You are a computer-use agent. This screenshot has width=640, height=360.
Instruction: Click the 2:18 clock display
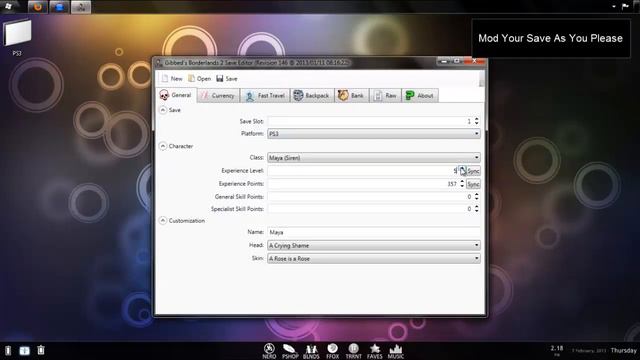point(557,350)
